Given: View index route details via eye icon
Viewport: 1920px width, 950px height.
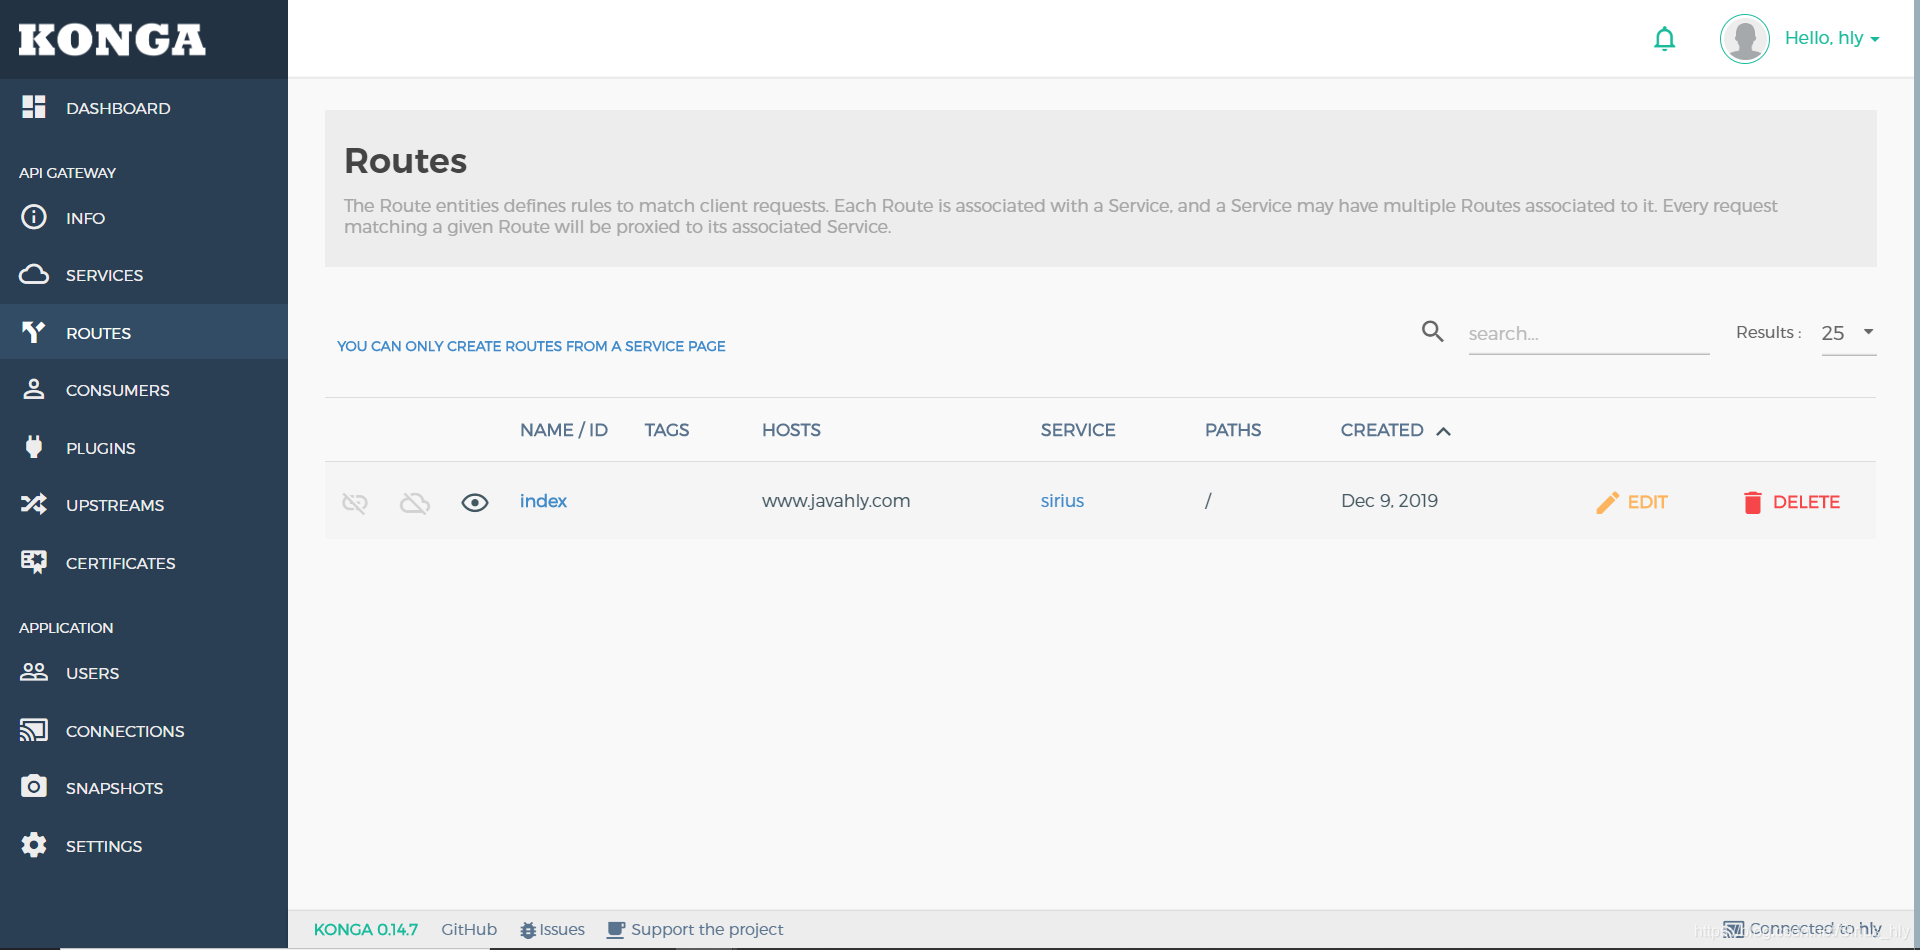Looking at the screenshot, I should [475, 502].
